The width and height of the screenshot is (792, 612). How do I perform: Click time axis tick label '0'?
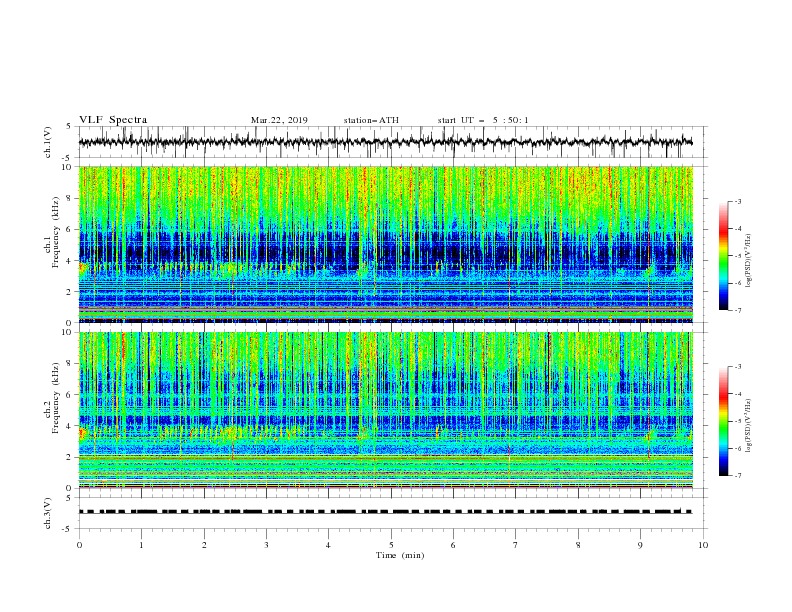(x=79, y=545)
